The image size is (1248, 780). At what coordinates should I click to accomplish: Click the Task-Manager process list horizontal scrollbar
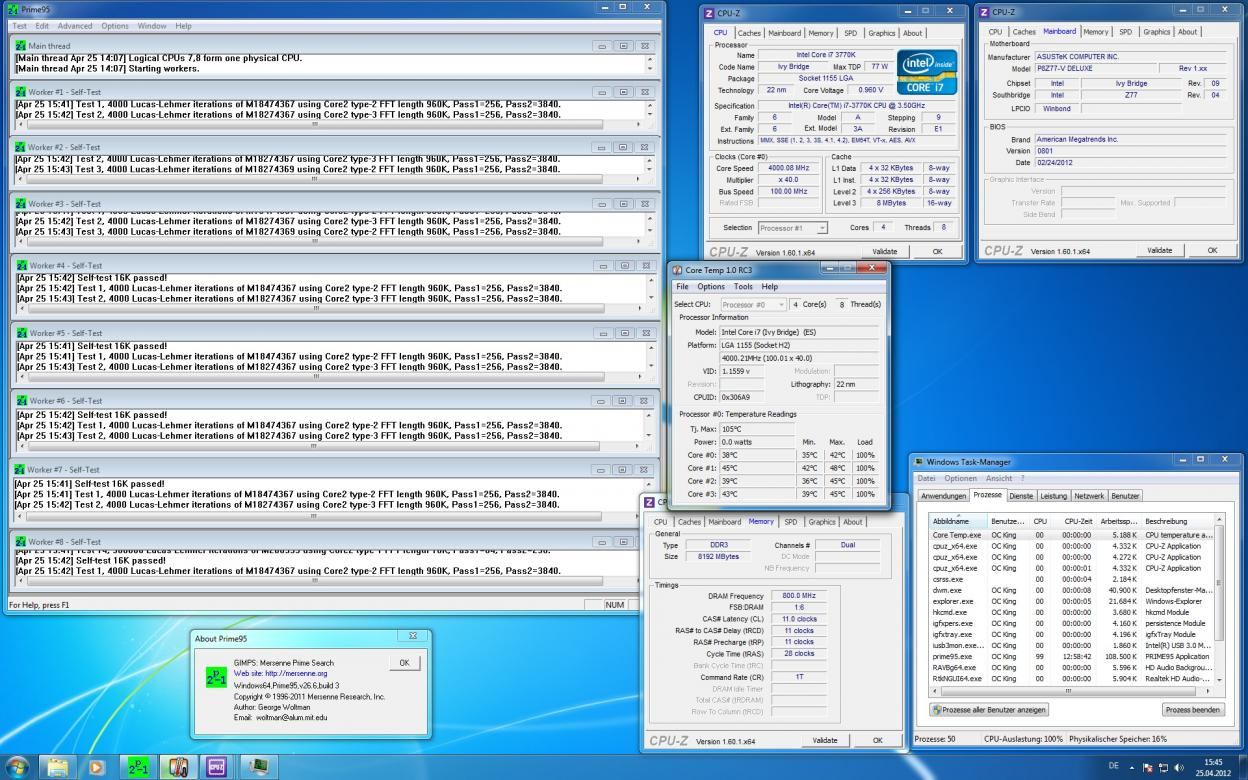[x=1070, y=691]
